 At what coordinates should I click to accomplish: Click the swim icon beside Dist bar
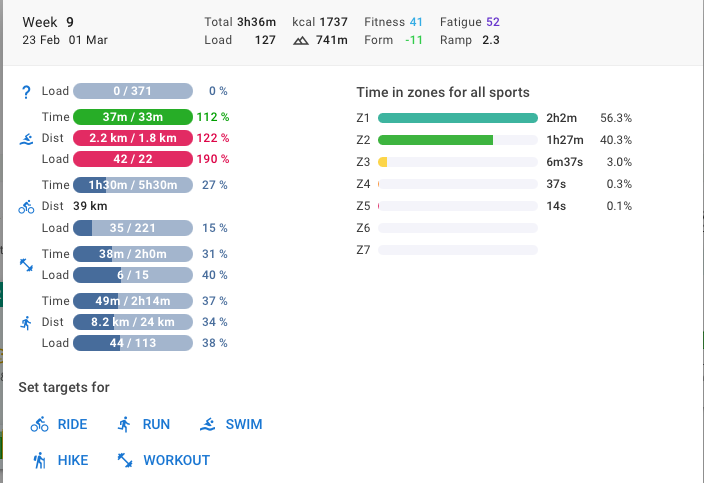tap(27, 138)
